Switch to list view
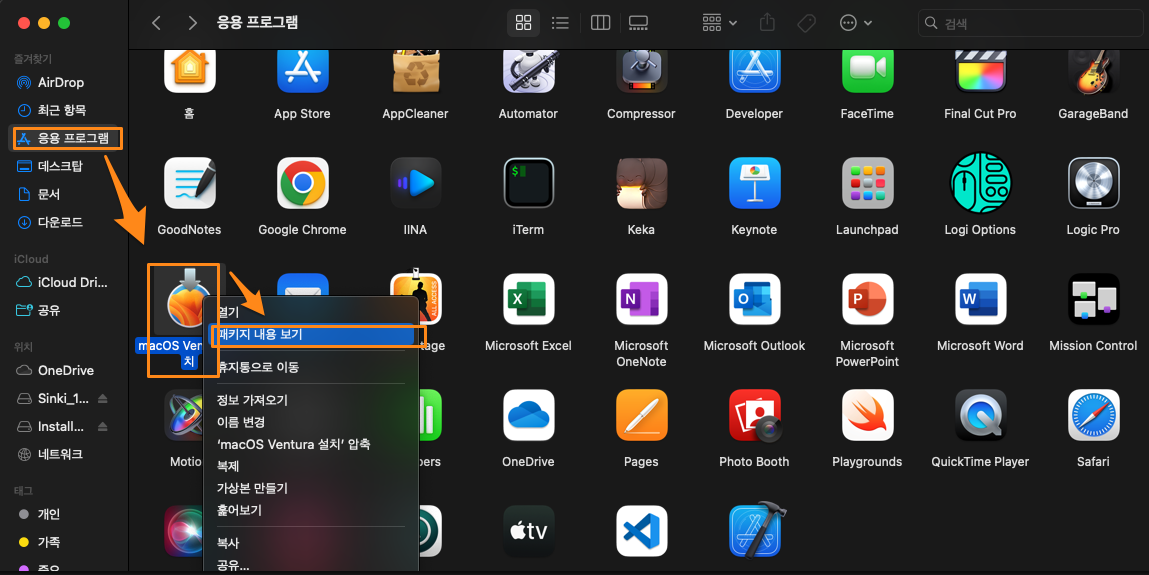Image resolution: width=1149 pixels, height=575 pixels. point(561,23)
